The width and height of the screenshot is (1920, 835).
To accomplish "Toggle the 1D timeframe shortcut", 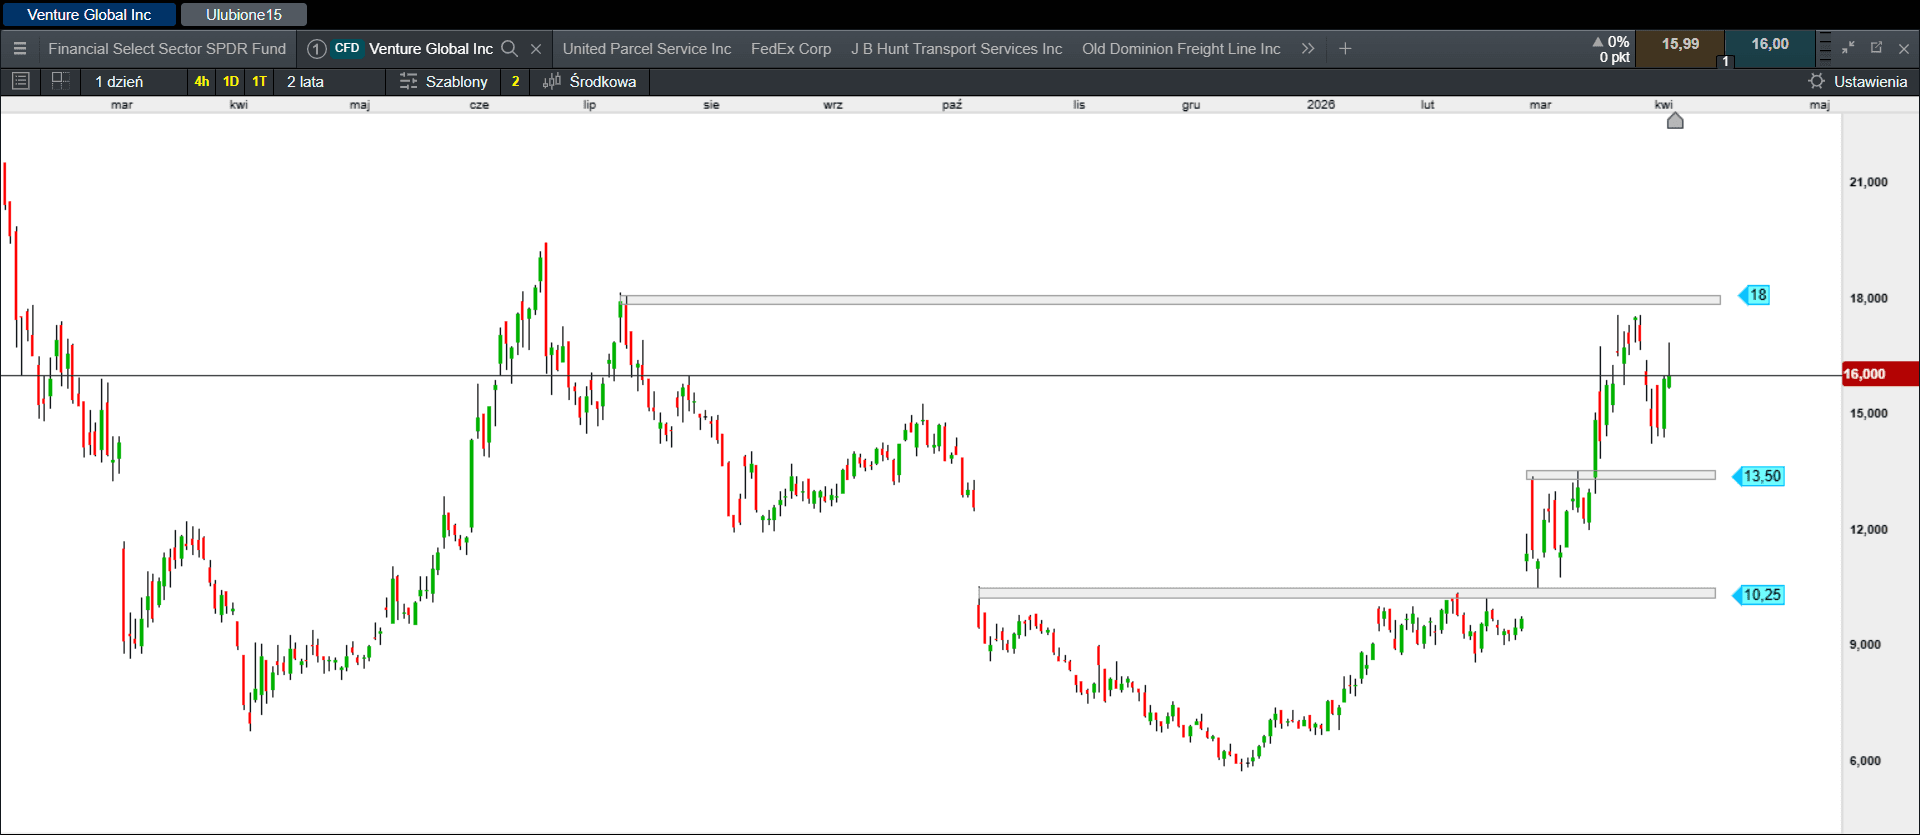I will click(231, 81).
